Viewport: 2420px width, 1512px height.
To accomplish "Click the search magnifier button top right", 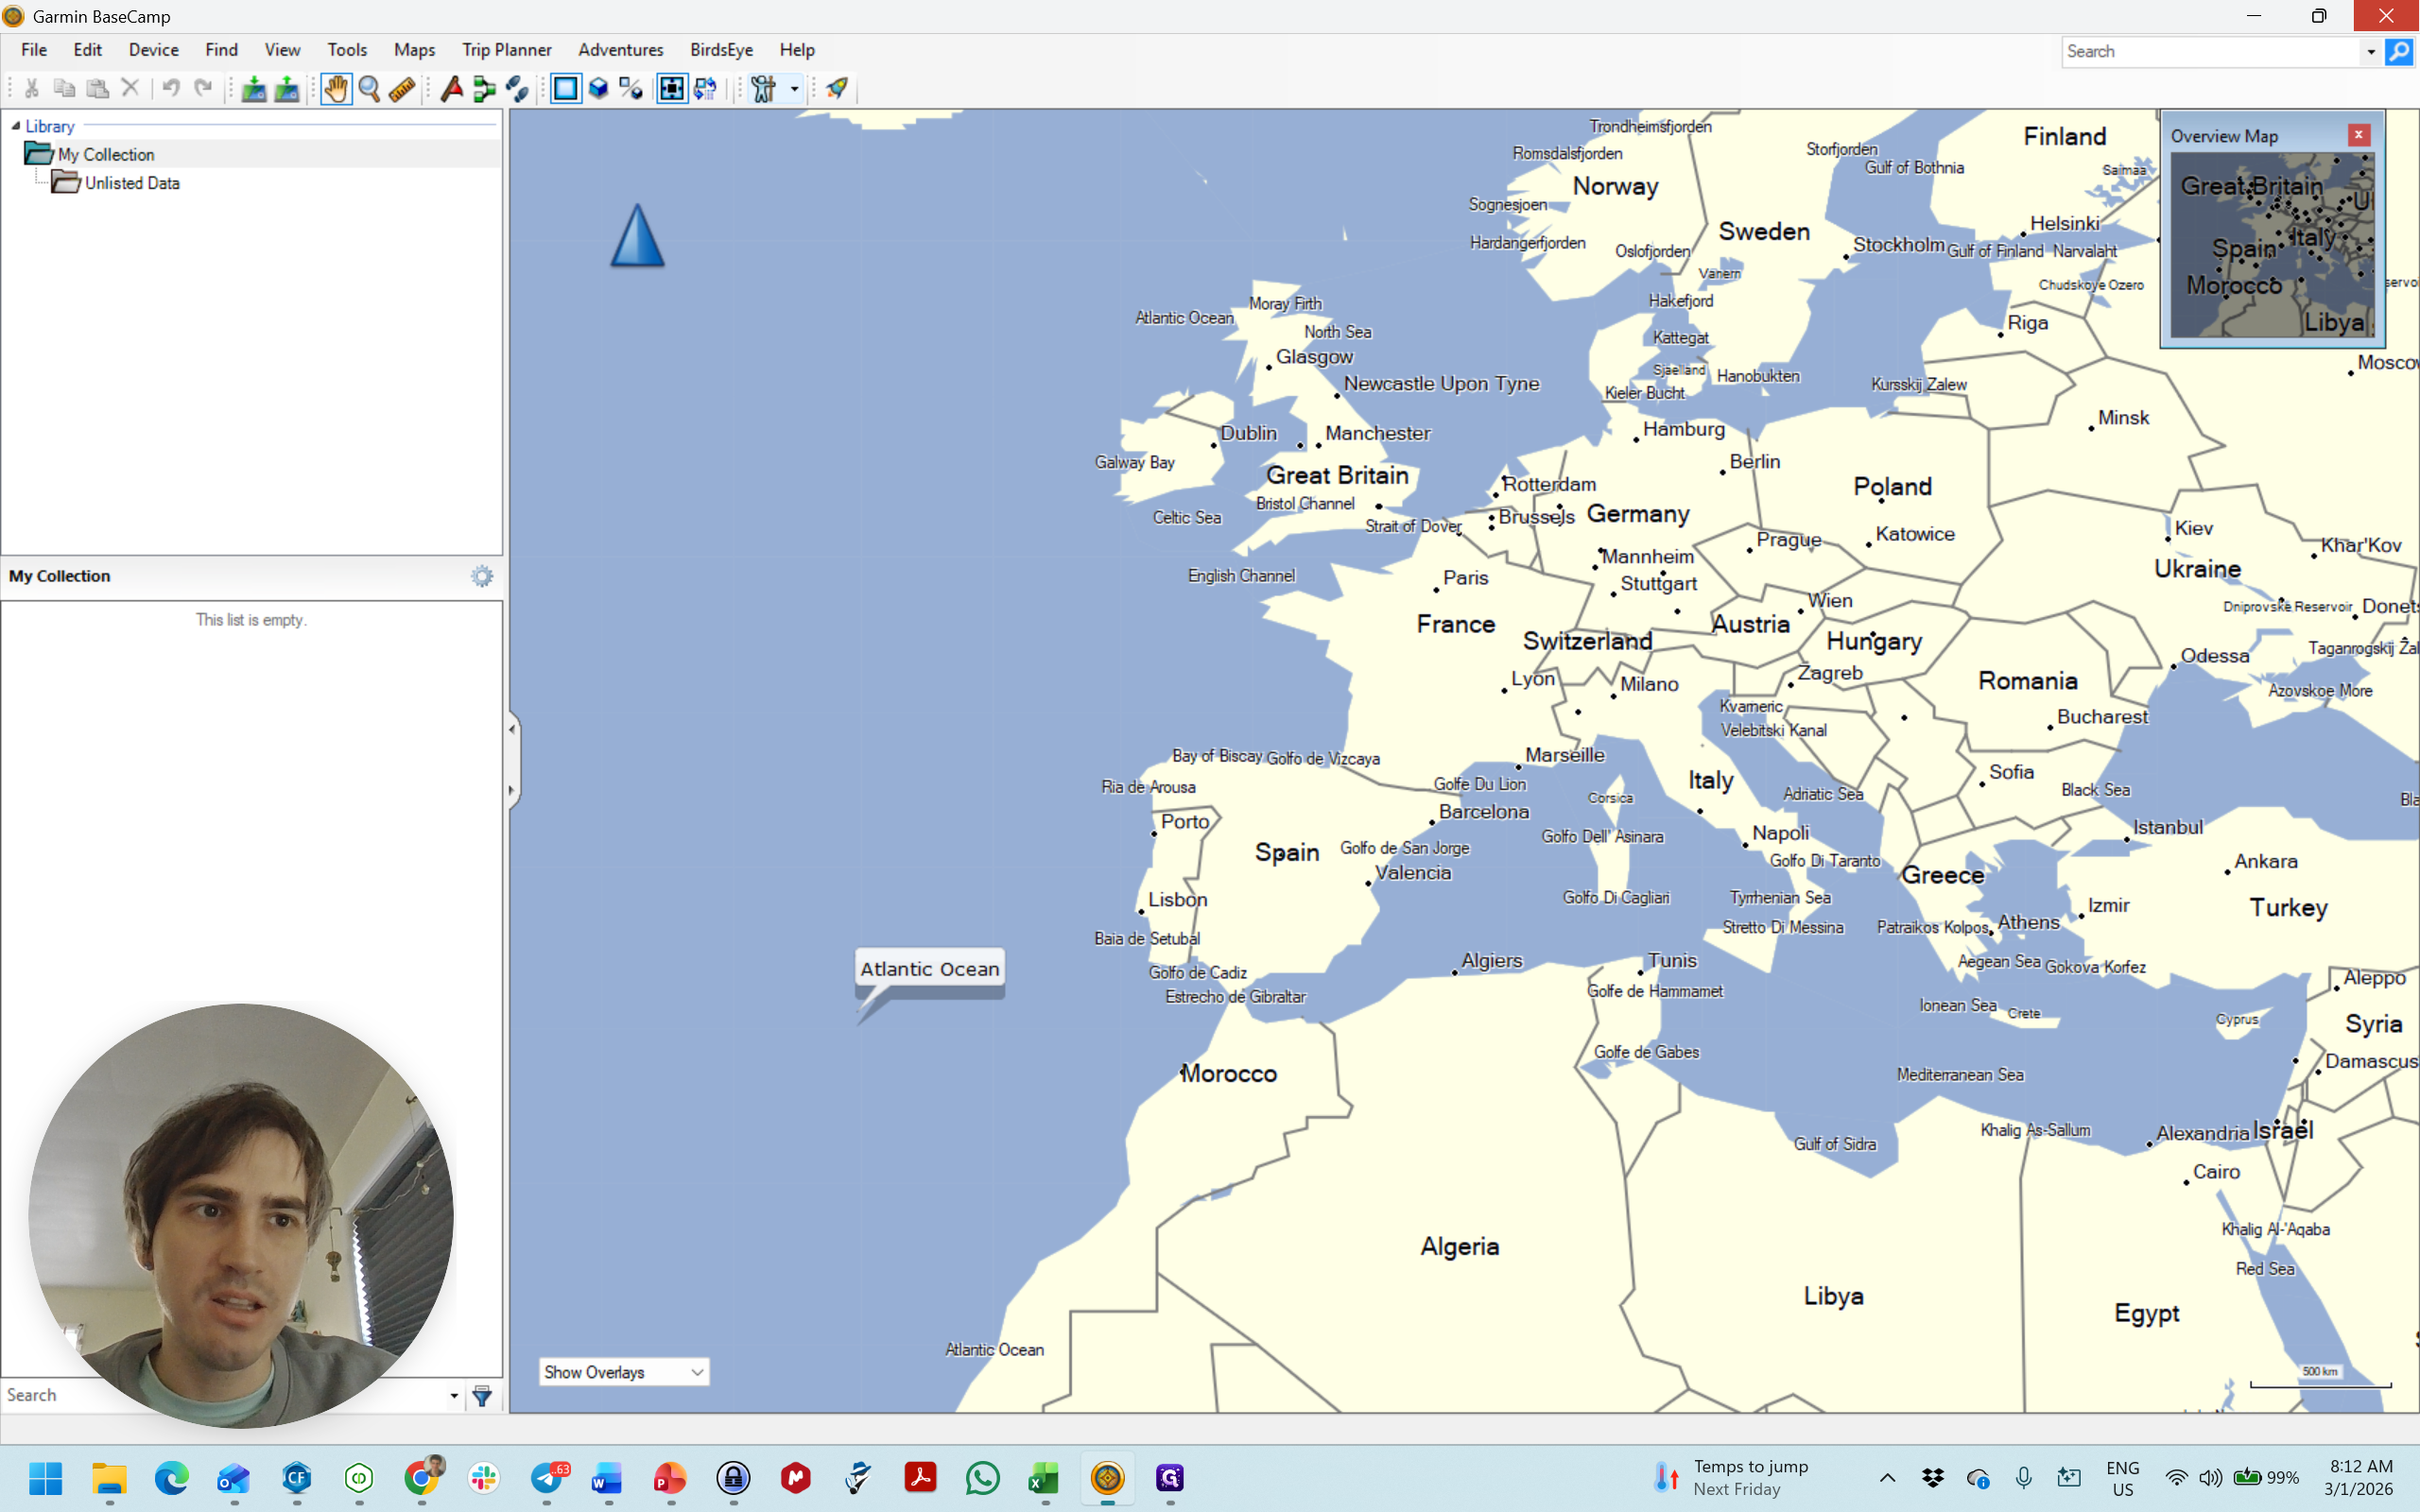I will [2398, 51].
